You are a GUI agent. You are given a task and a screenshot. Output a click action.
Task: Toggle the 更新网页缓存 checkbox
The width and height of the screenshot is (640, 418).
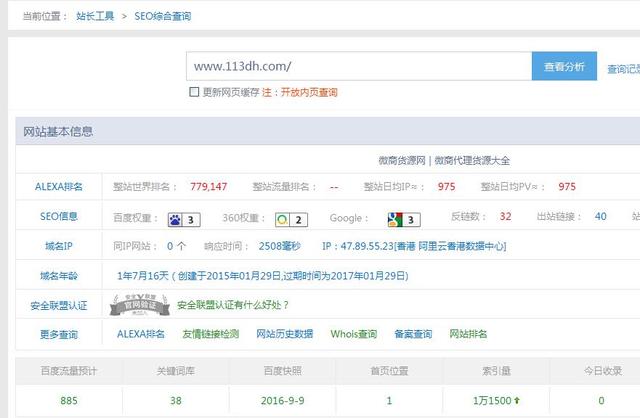click(194, 92)
